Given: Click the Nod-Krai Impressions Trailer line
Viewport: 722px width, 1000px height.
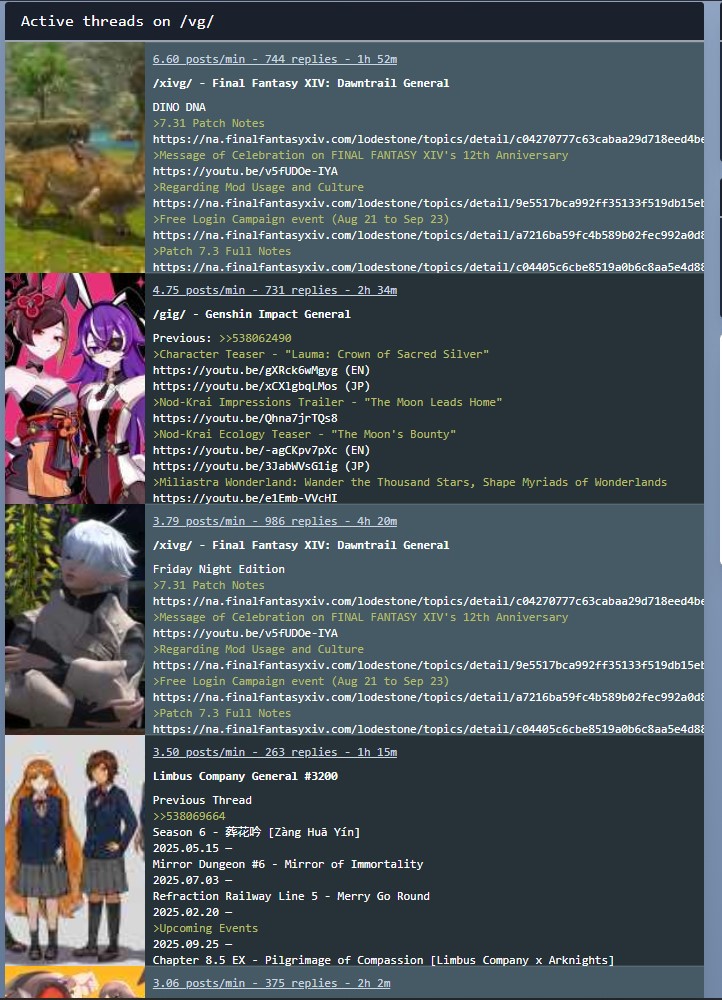Looking at the screenshot, I should coord(327,402).
